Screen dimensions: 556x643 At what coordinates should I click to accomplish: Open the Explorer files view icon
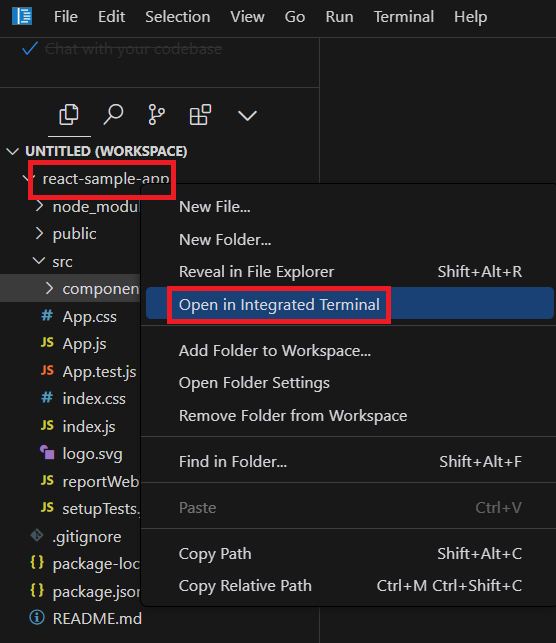coord(69,114)
